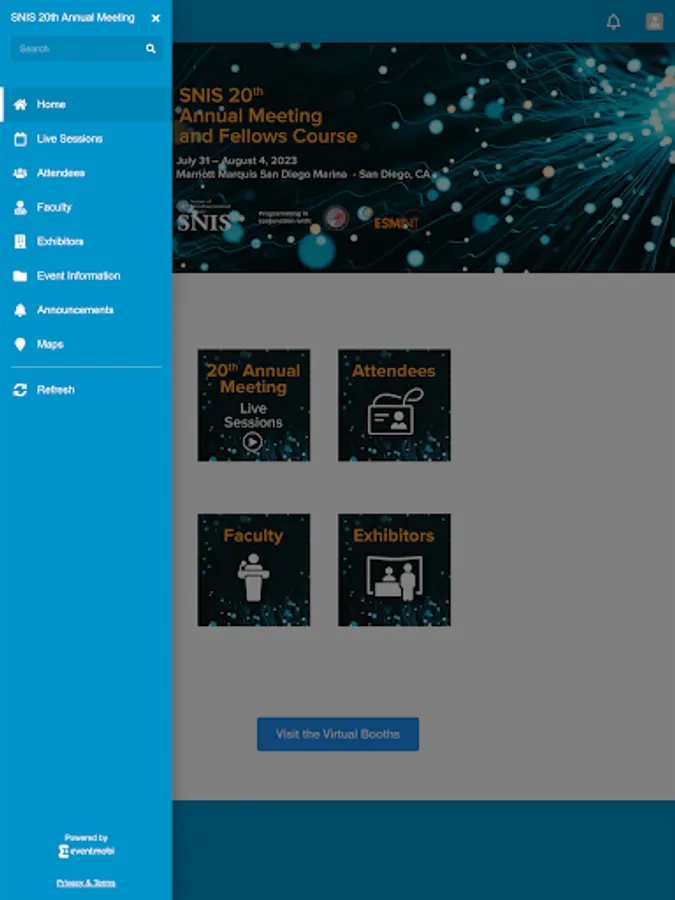Open the Attendees tile
The height and width of the screenshot is (900, 675).
pos(394,405)
